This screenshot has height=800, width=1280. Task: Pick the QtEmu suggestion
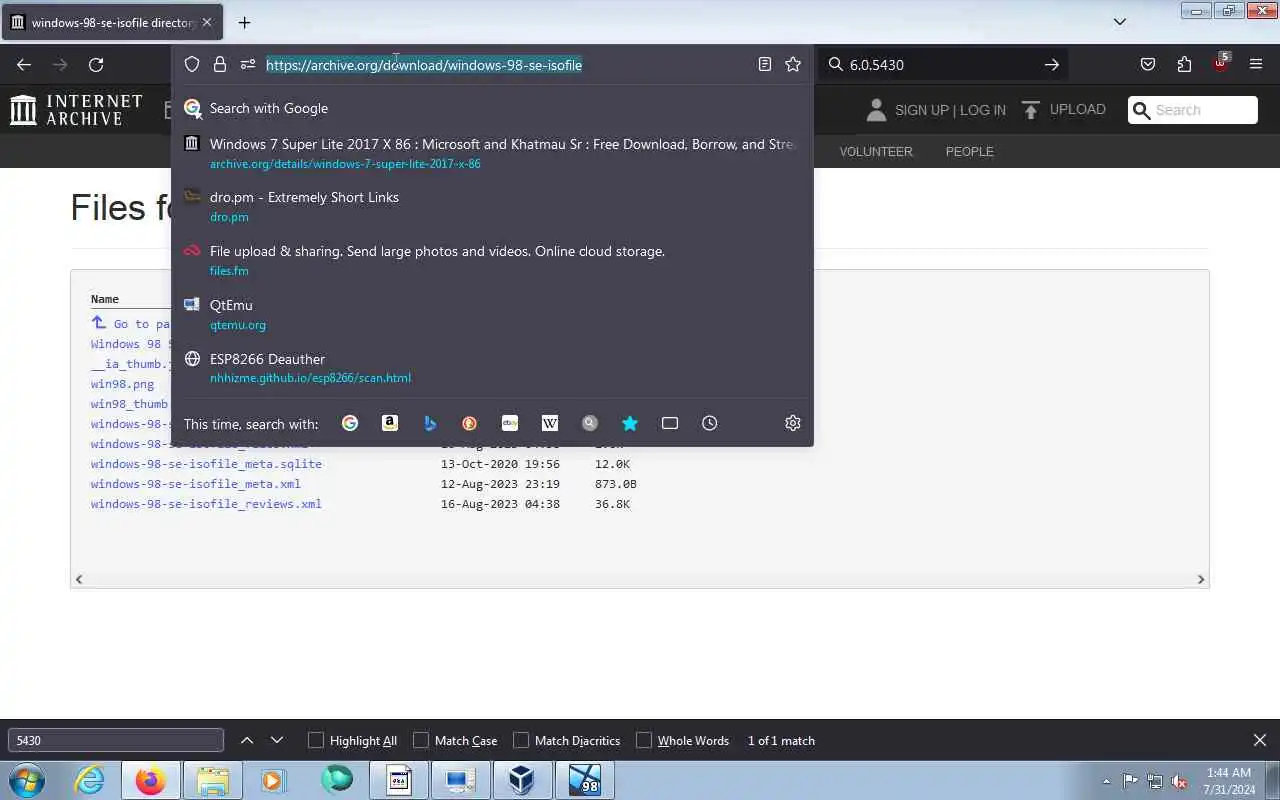pos(492,314)
